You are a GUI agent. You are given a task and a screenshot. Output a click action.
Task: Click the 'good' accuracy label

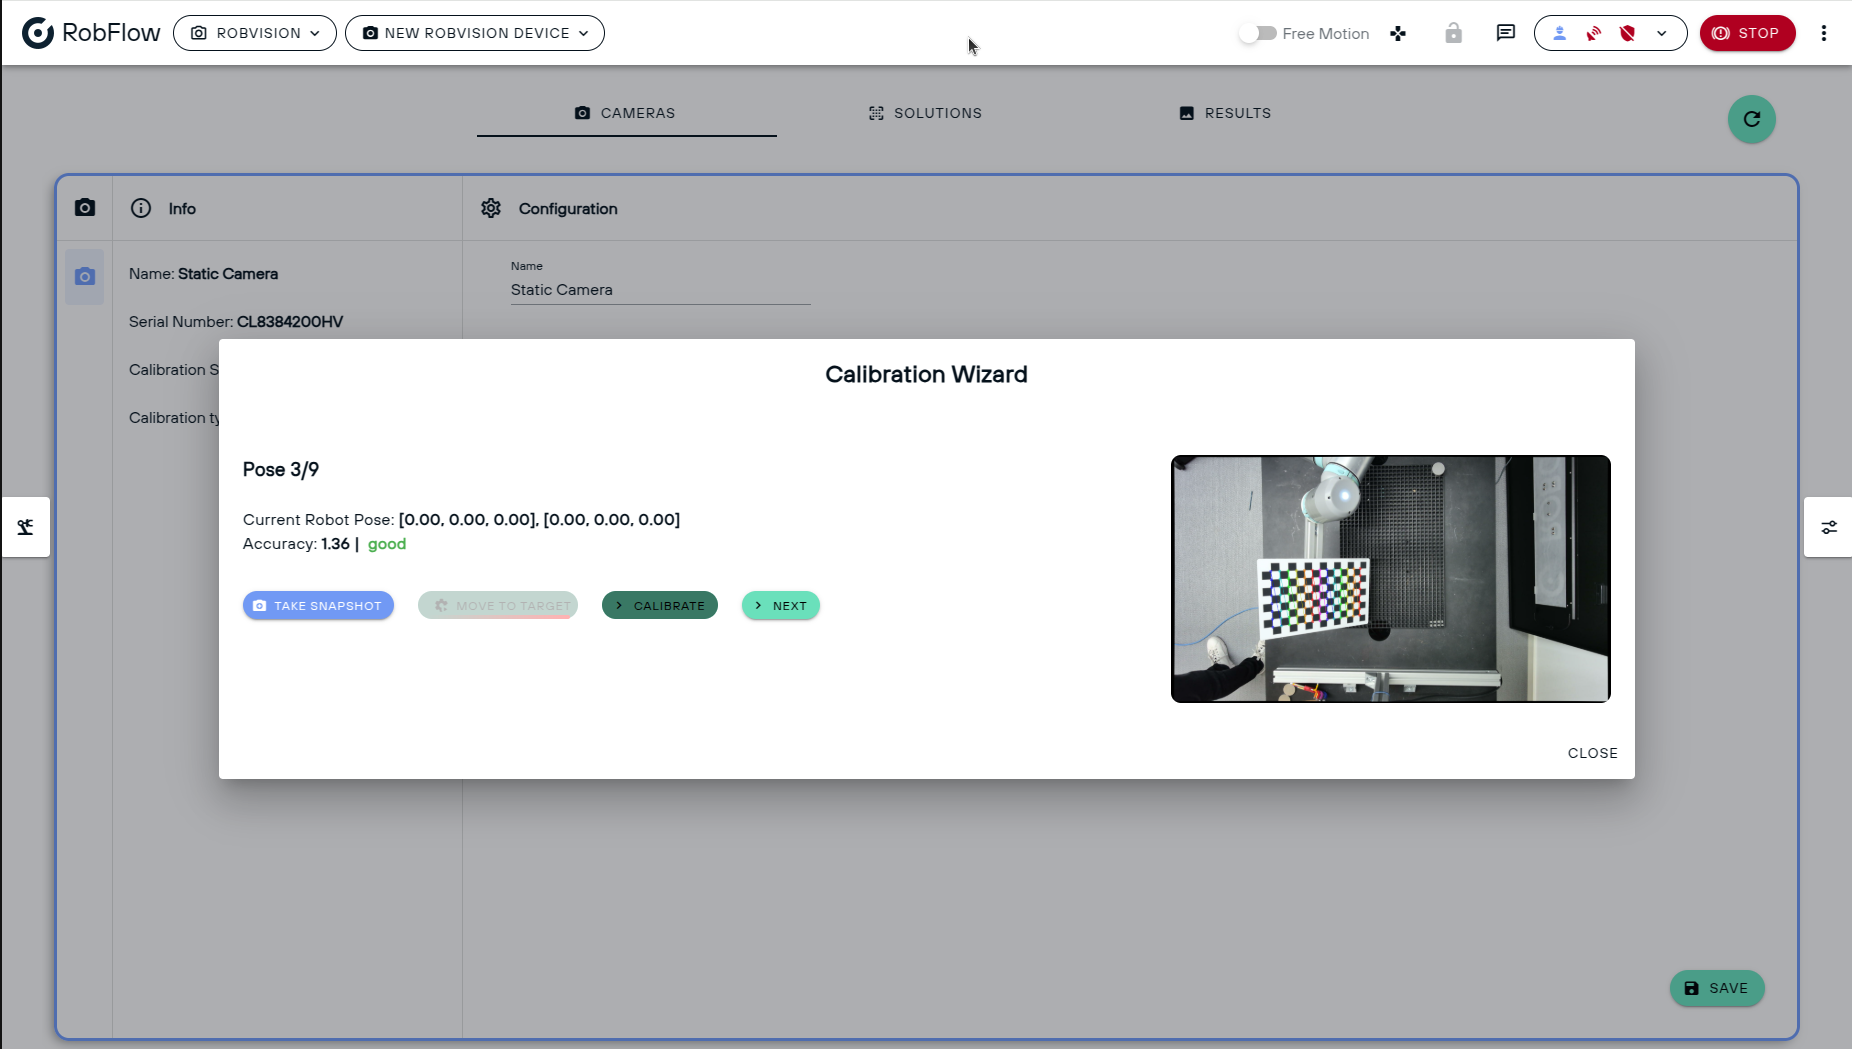[387, 544]
